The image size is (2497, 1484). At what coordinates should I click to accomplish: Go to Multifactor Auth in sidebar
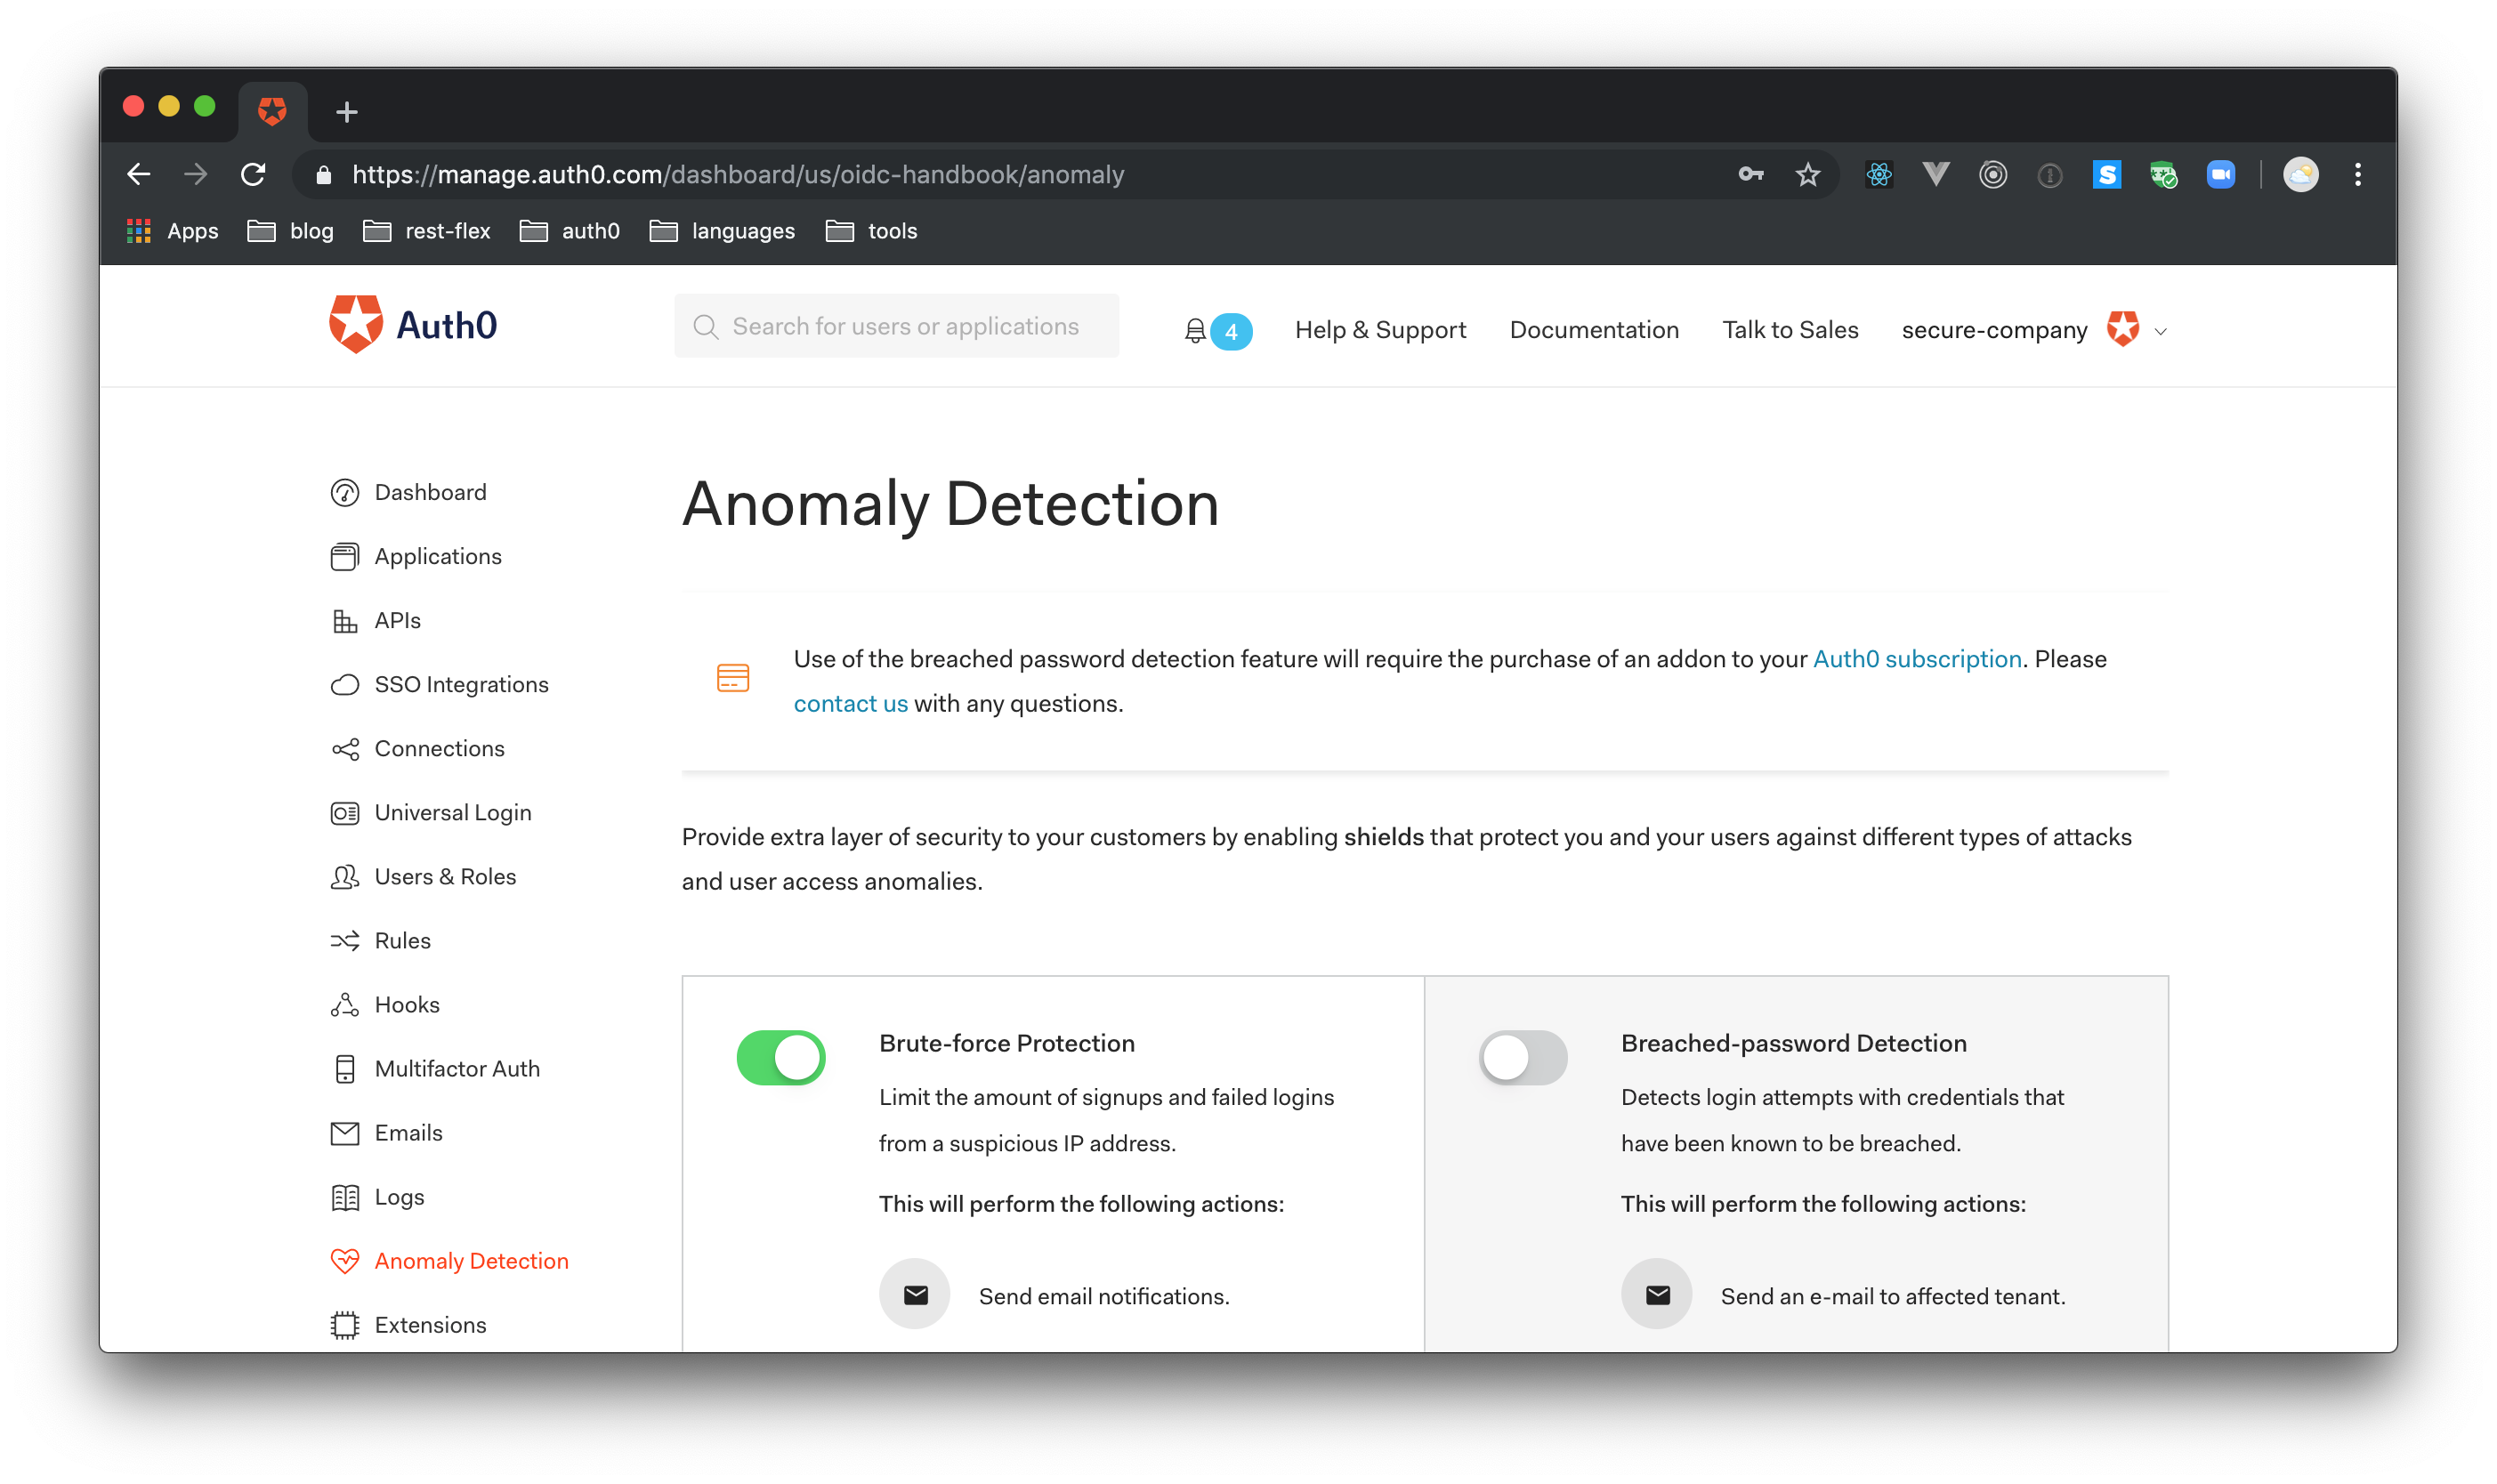click(x=456, y=1069)
